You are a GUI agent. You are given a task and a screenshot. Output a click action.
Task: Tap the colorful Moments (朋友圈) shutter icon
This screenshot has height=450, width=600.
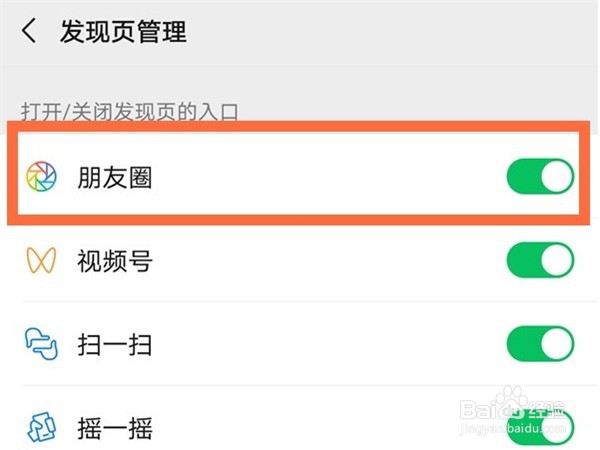[x=41, y=176]
